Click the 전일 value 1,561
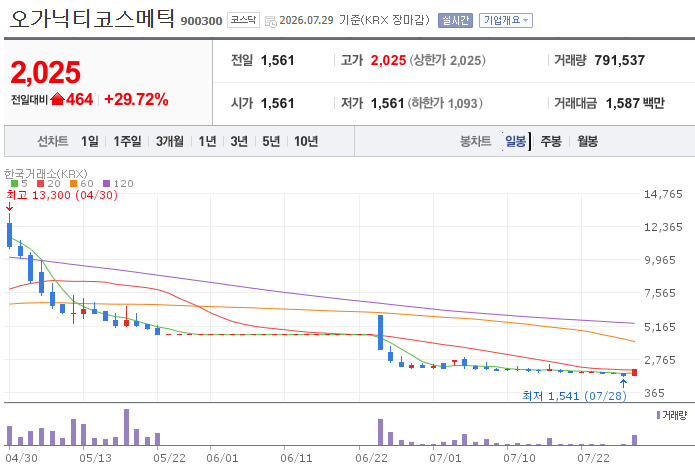695x471 pixels. (277, 60)
